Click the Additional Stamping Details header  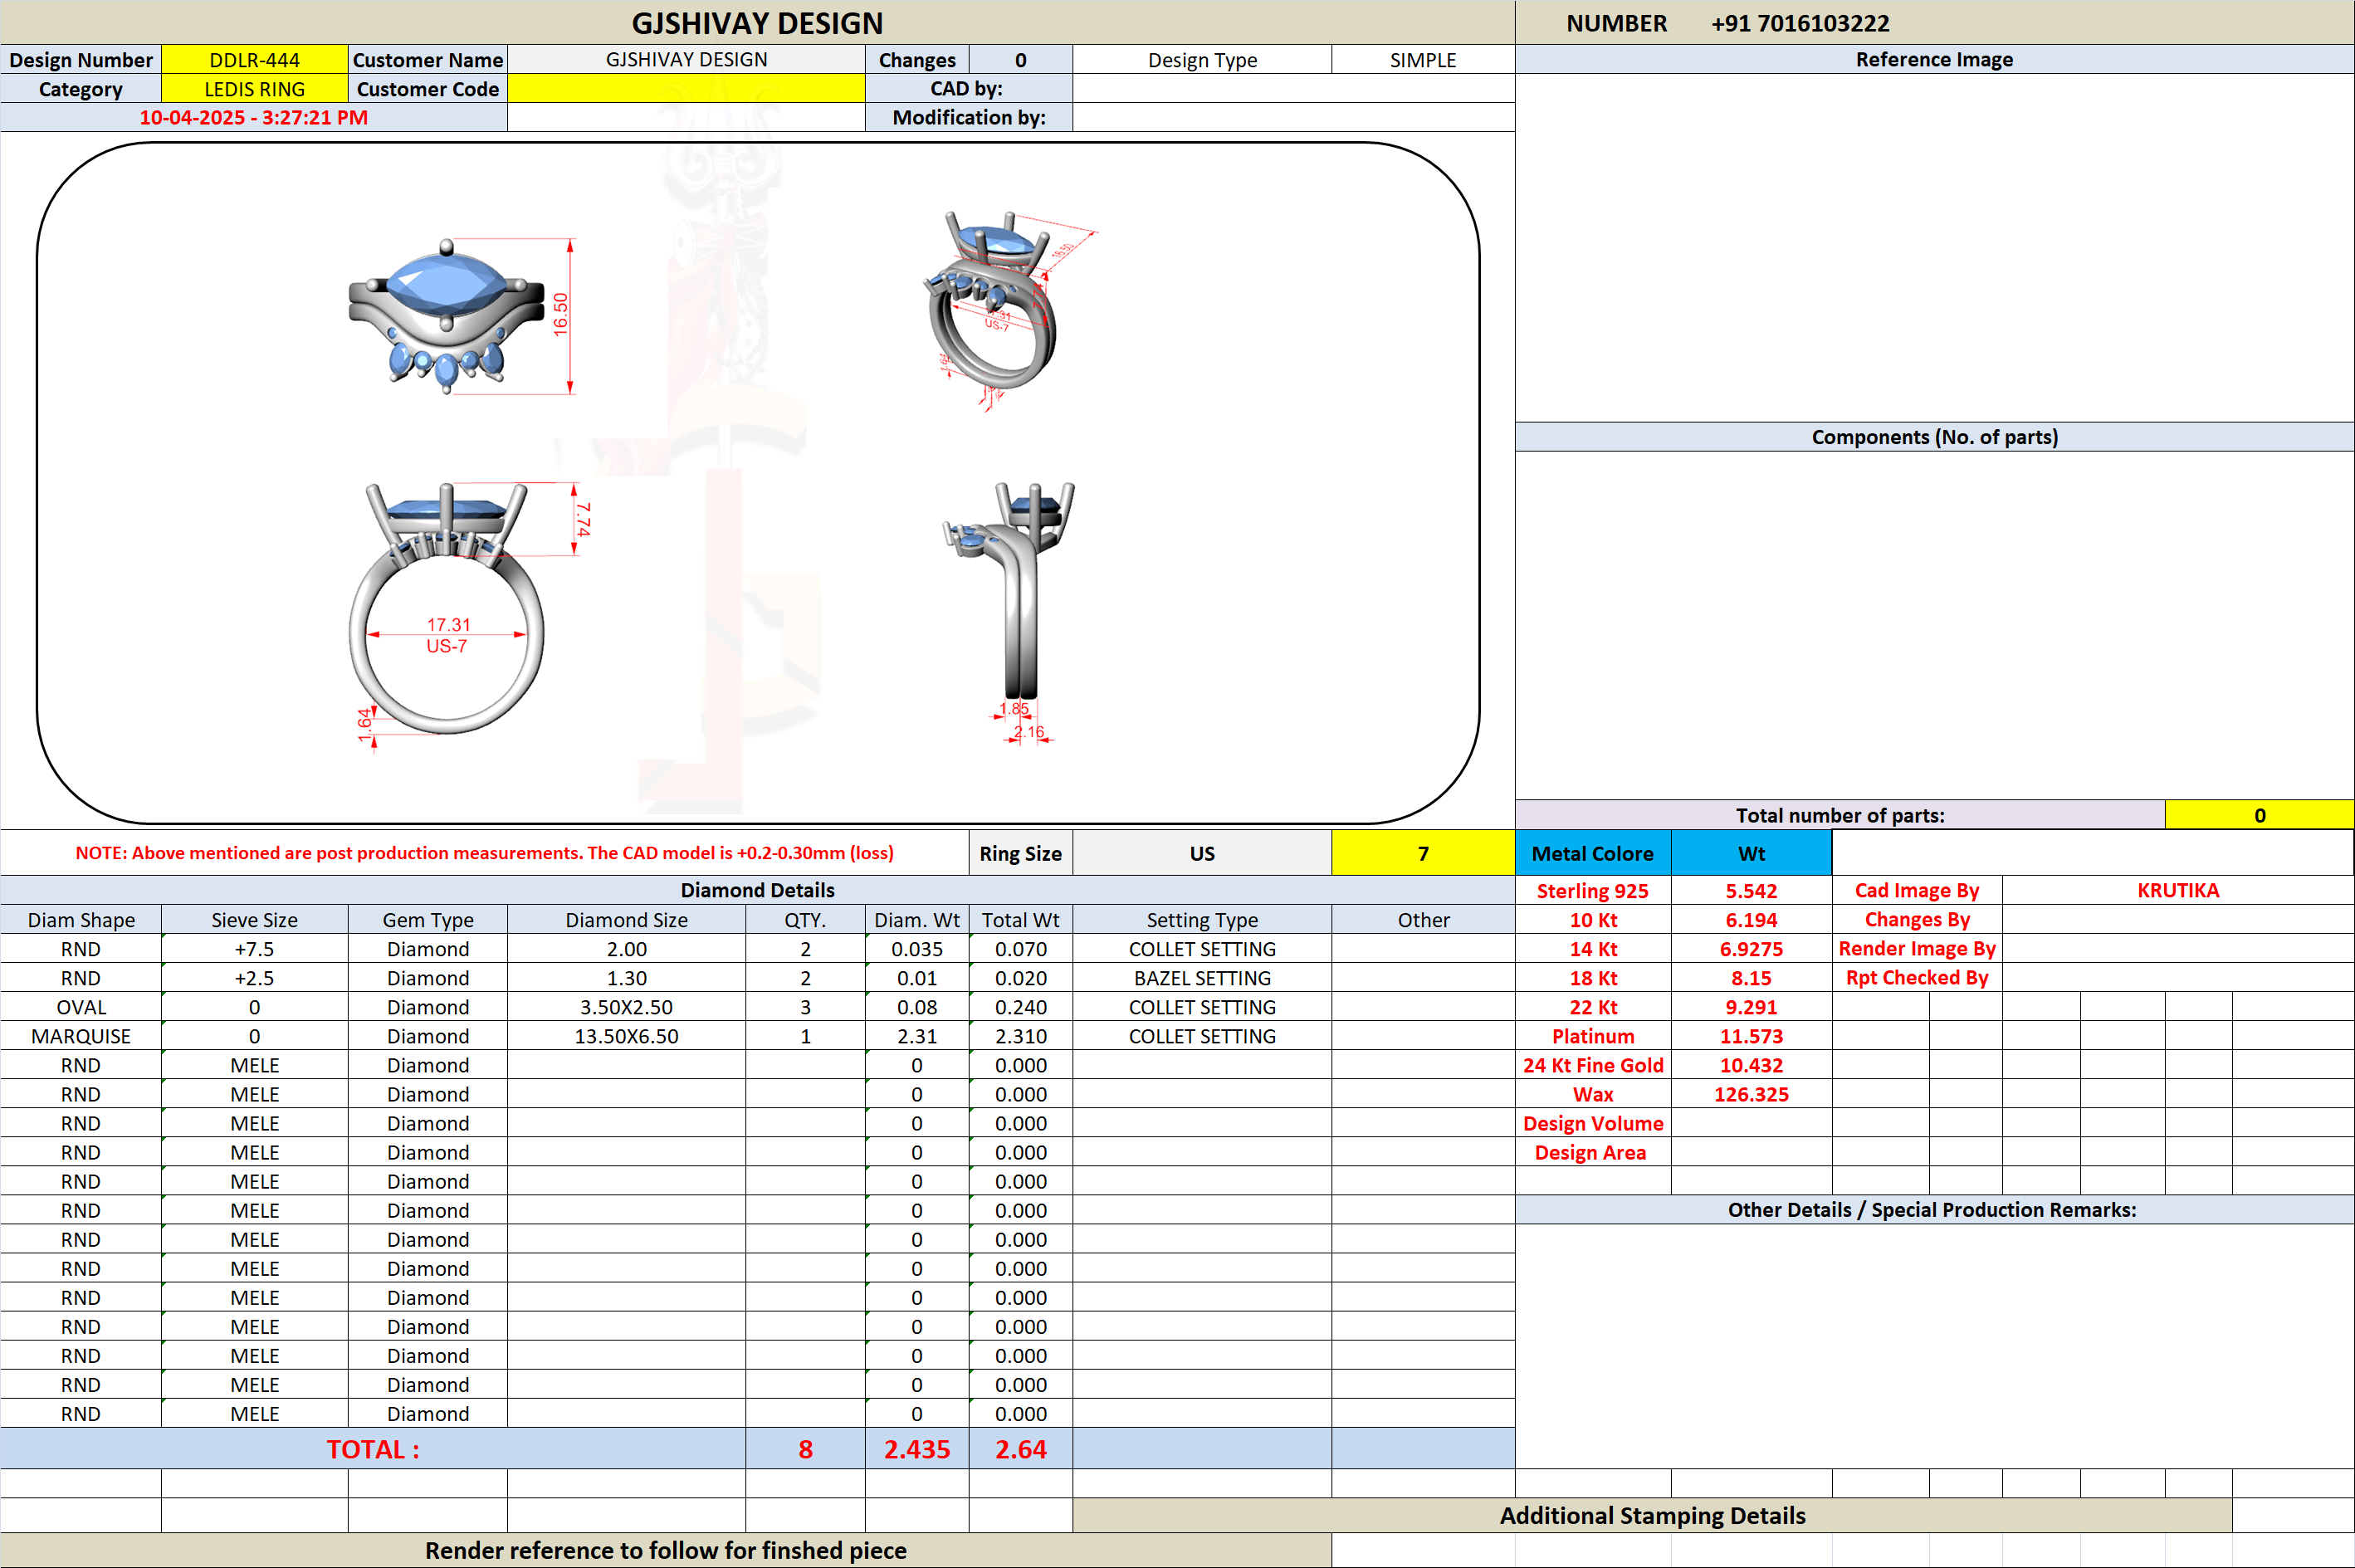[x=1652, y=1515]
